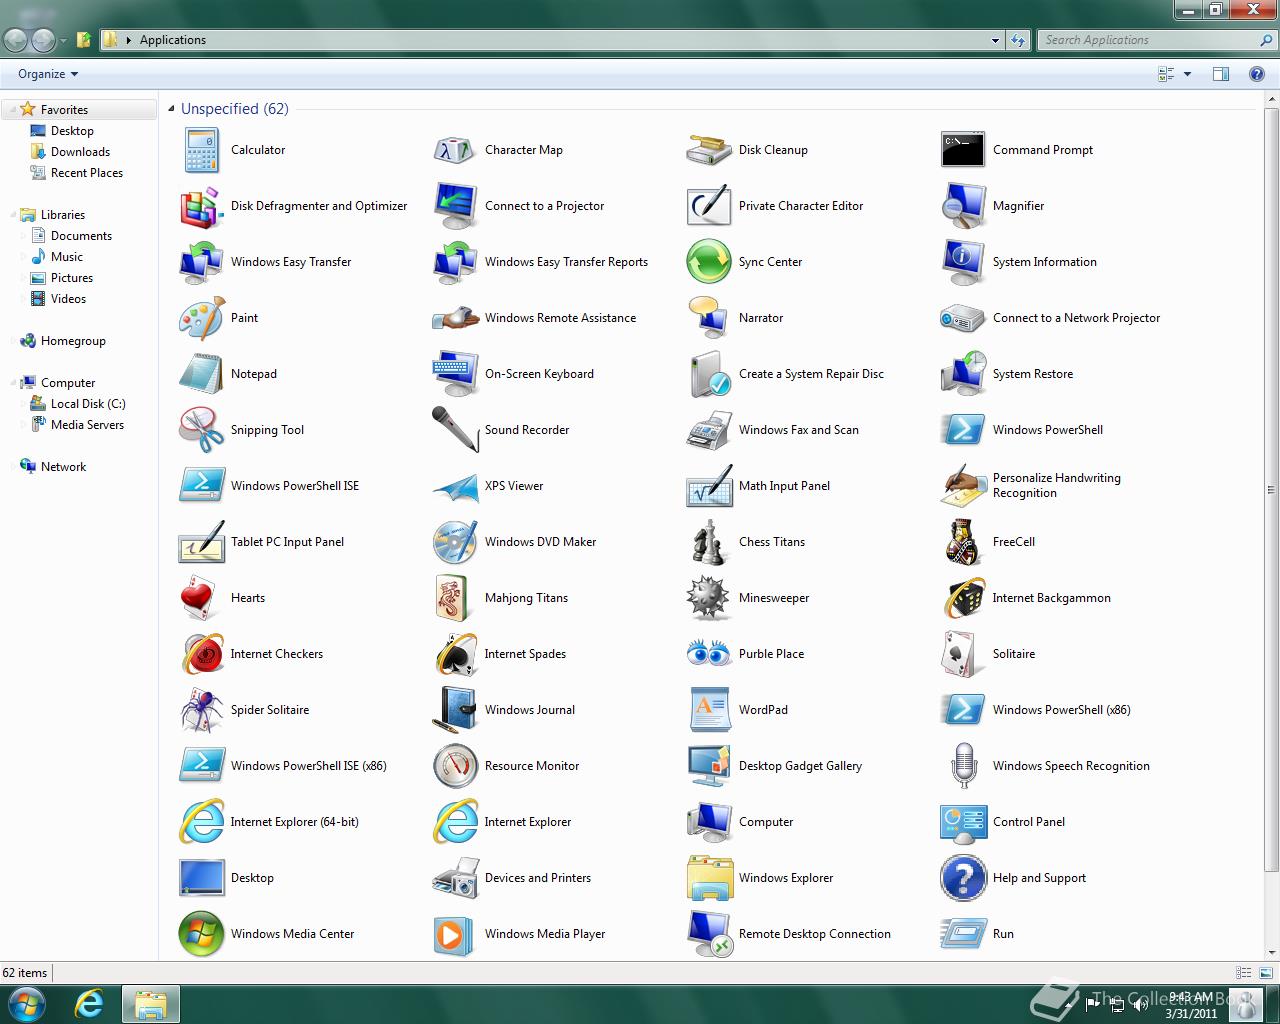Select the Purble Place icon

click(x=710, y=654)
